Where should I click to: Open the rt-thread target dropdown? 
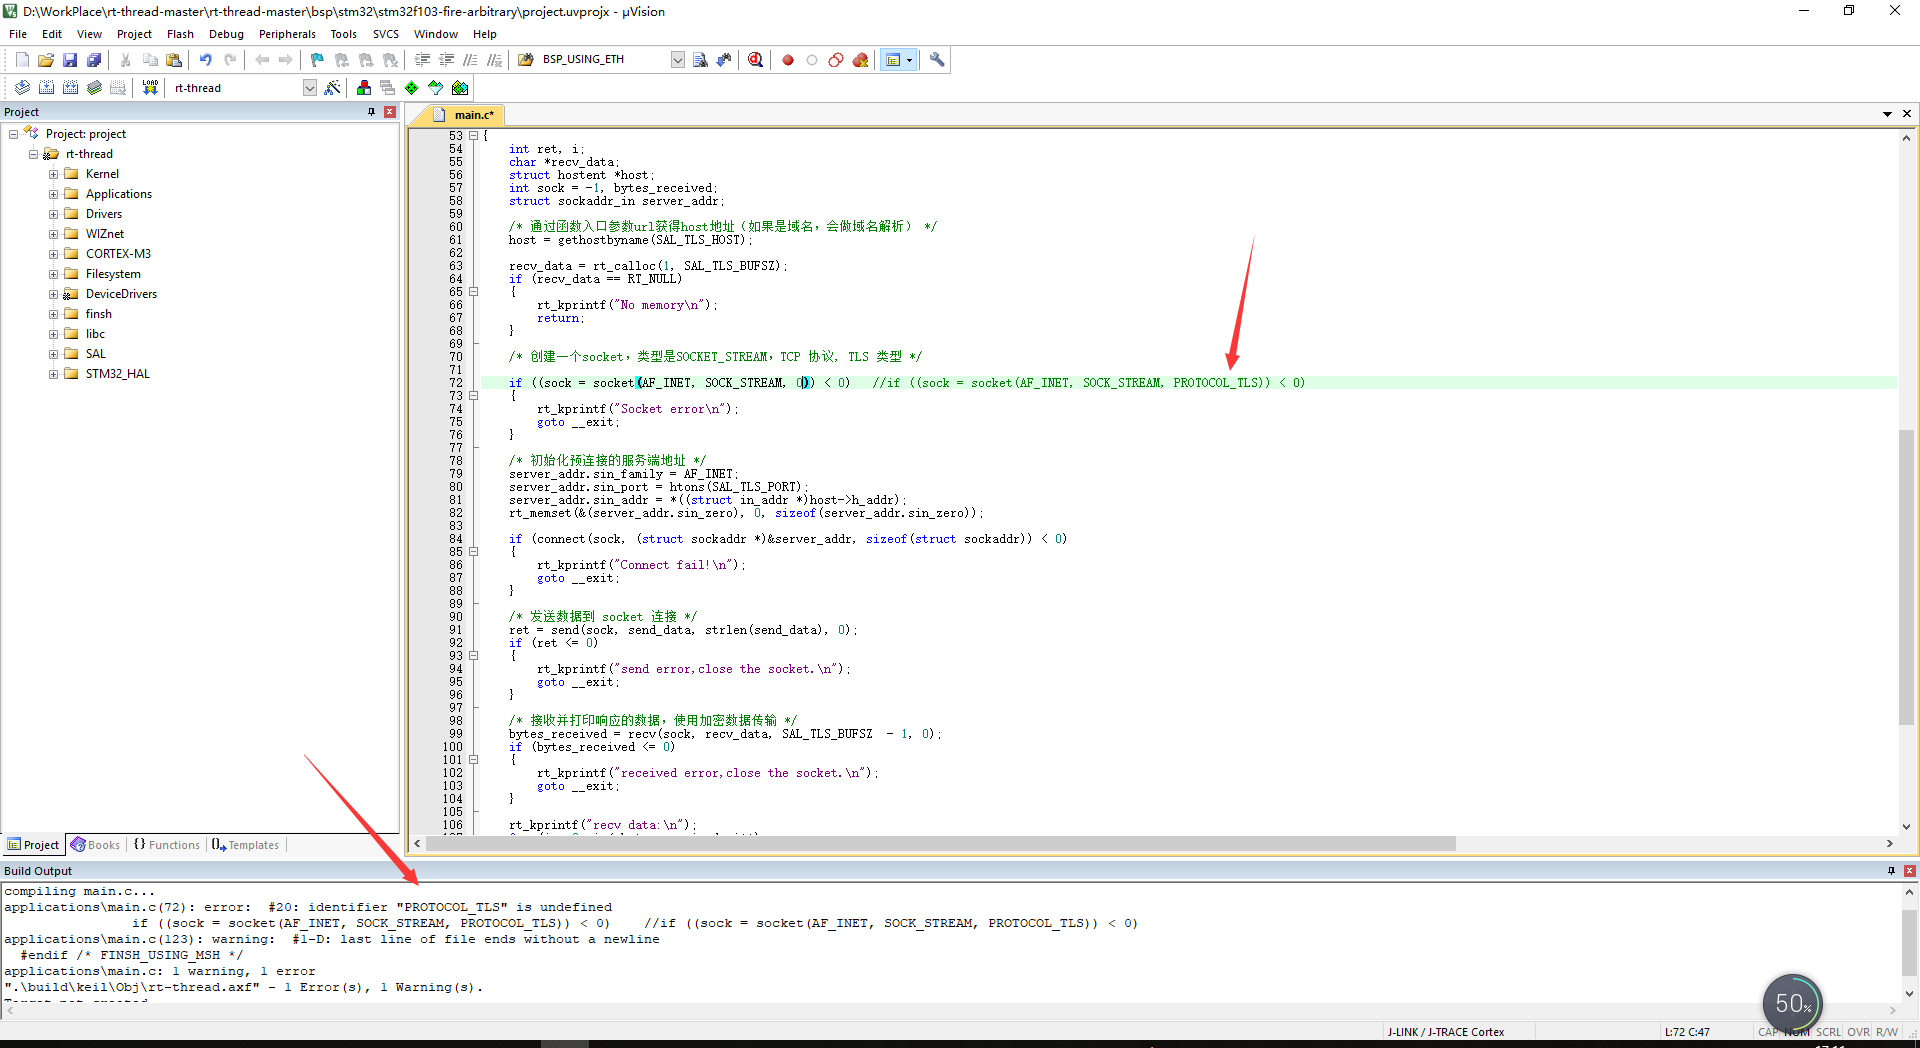[x=309, y=87]
